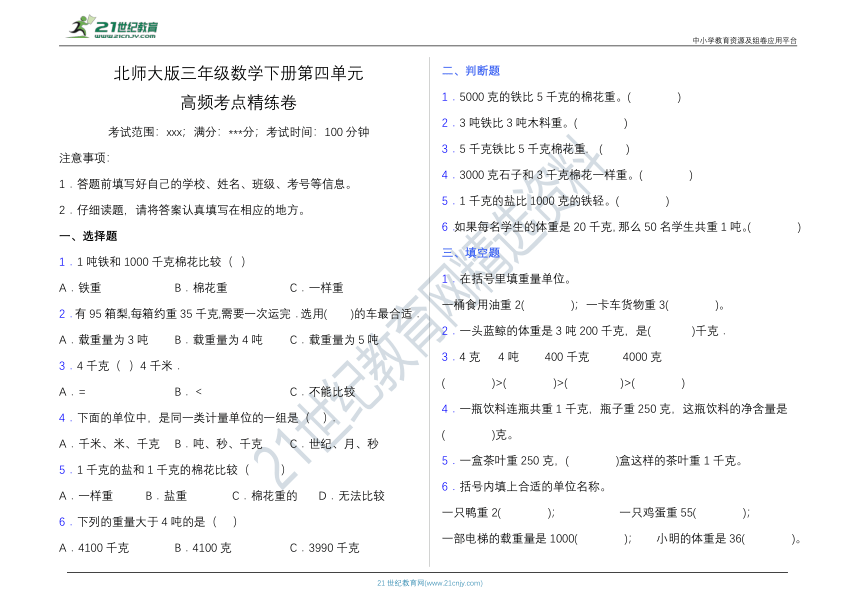Choose option B．棉花重
This screenshot has height=607, width=860.
[x=201, y=287]
